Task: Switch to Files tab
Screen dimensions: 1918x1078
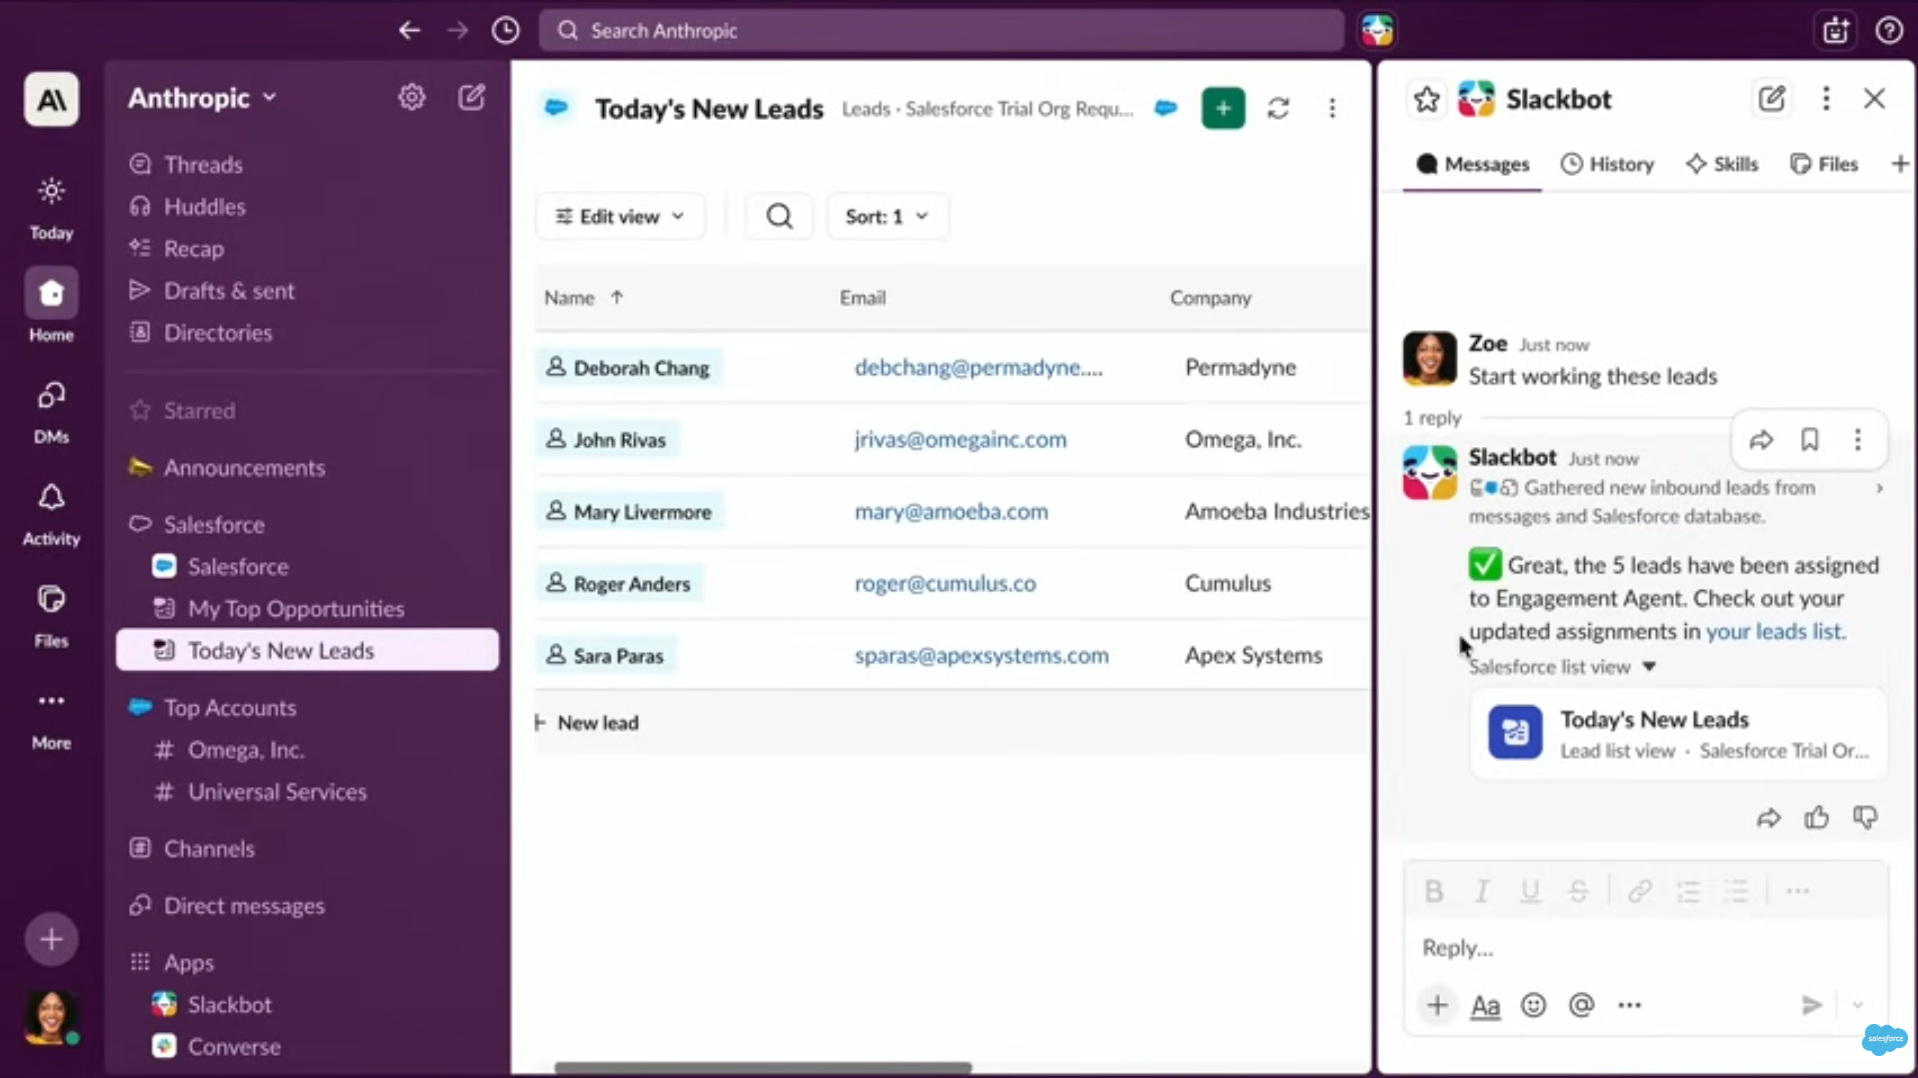Action: tap(1824, 164)
